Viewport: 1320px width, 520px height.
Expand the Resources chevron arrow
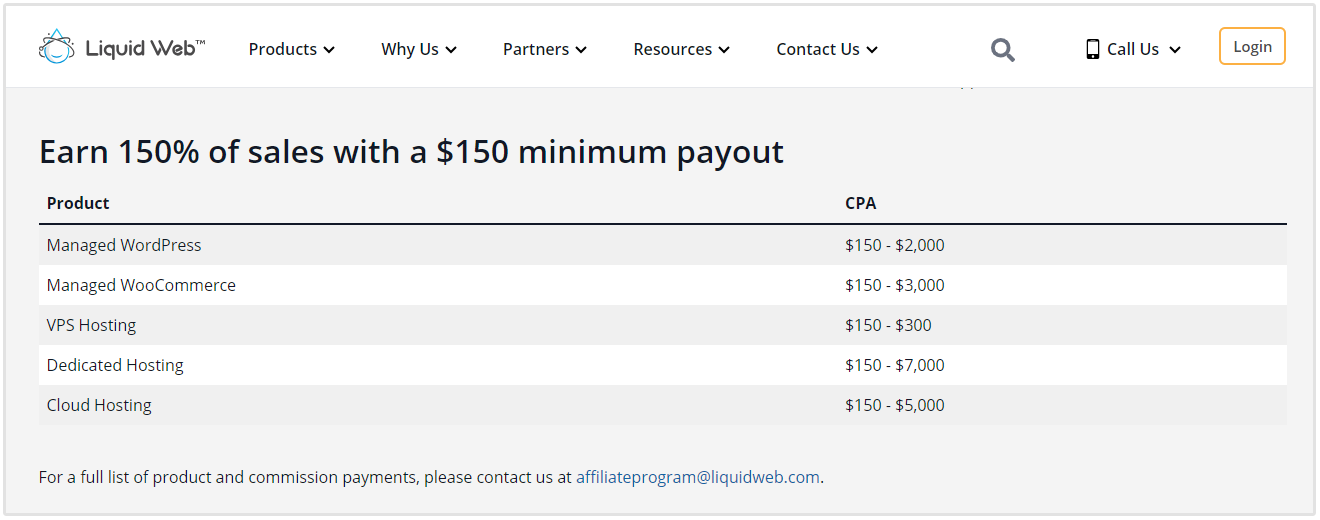(724, 50)
